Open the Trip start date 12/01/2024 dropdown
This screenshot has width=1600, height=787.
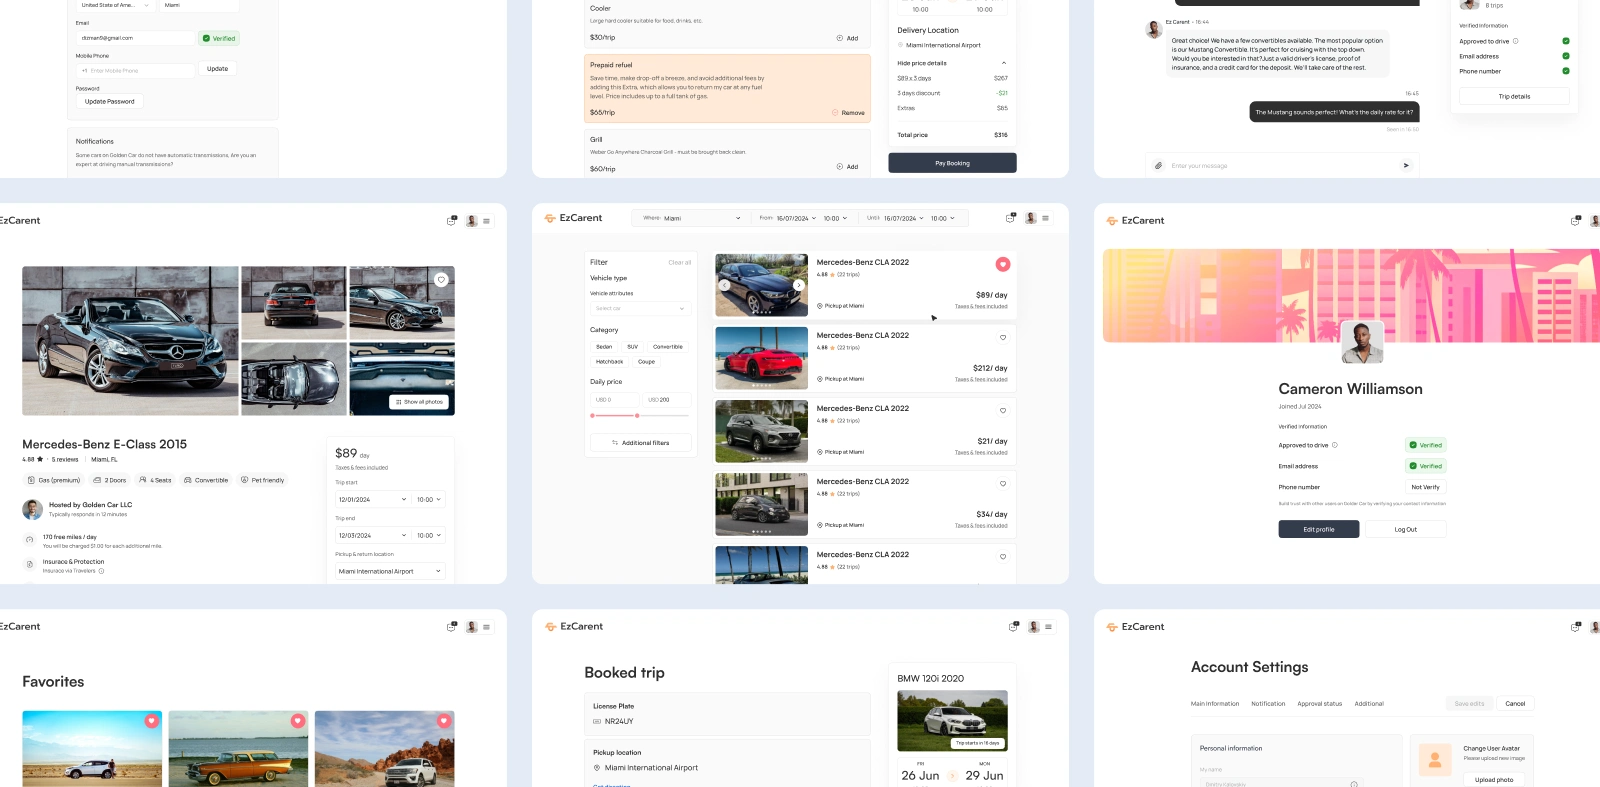(x=373, y=499)
